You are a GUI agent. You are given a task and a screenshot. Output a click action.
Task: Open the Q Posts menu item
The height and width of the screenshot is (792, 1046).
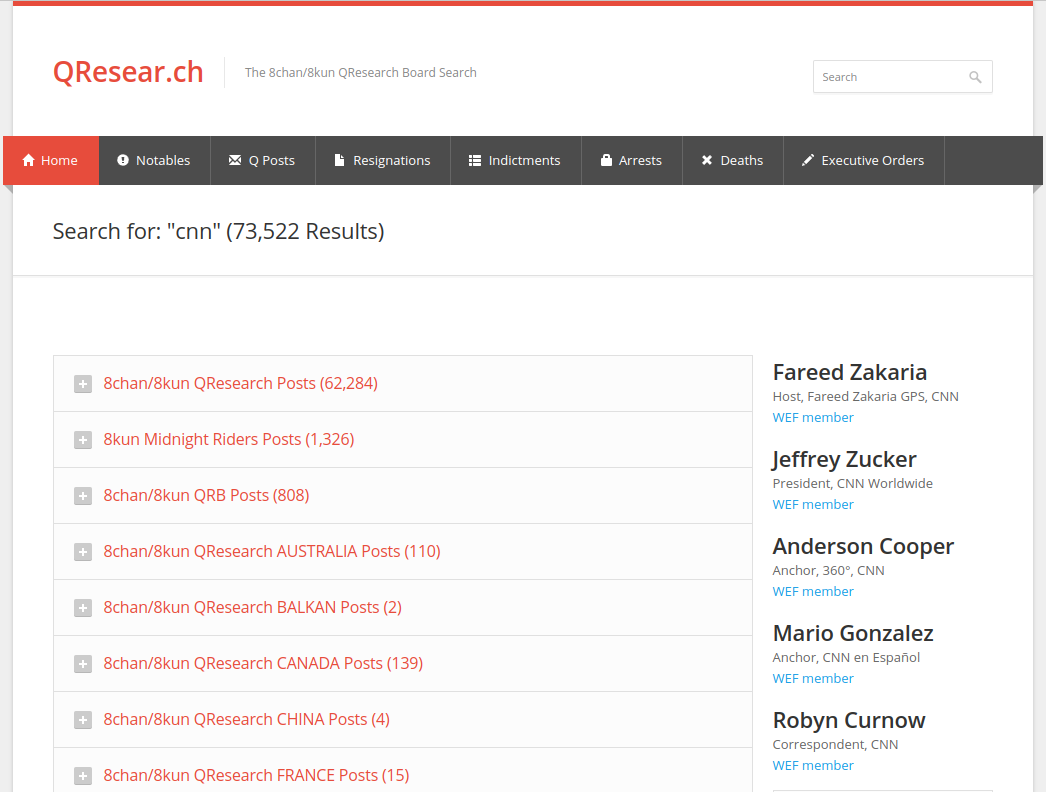click(x=263, y=160)
